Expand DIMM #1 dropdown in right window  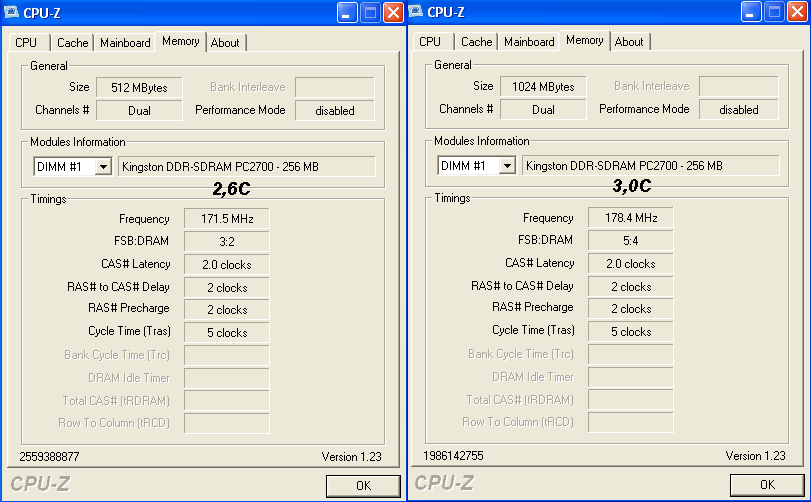point(506,166)
